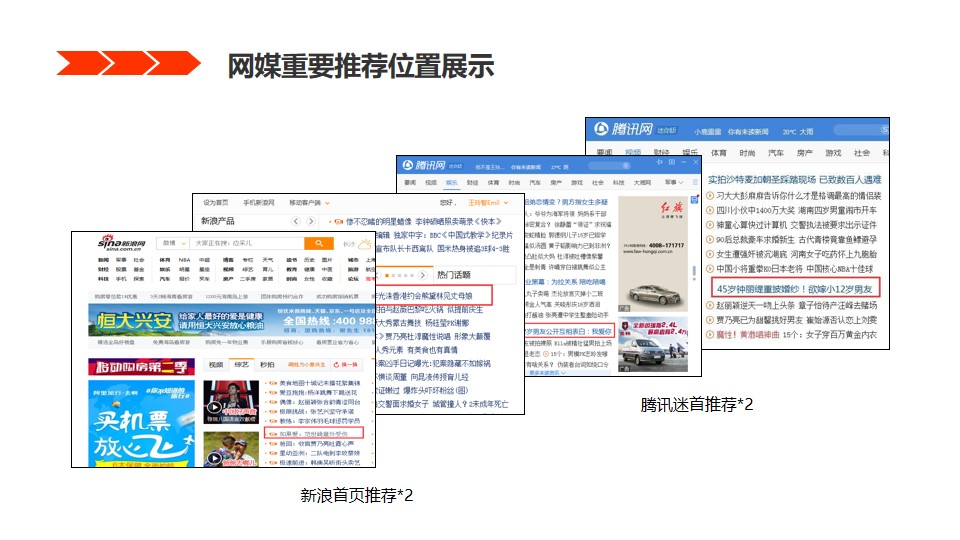Click the 手机新浪网 link
Viewport: 960px width, 540px height.
(258, 203)
